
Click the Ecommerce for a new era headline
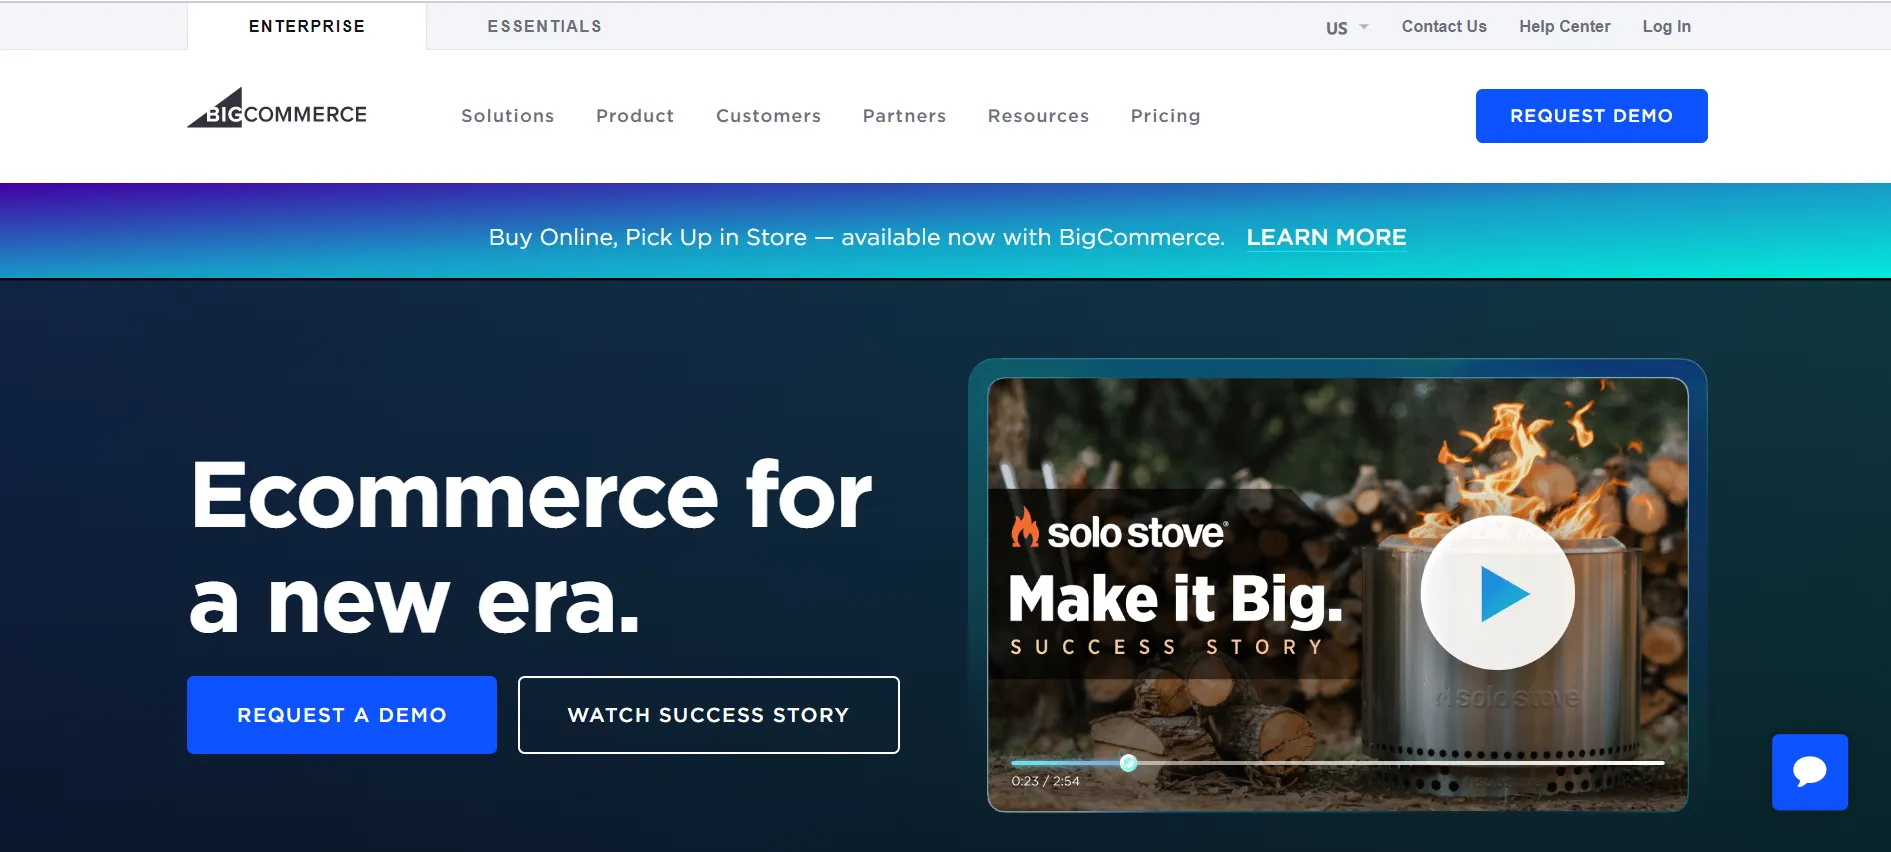pos(531,546)
